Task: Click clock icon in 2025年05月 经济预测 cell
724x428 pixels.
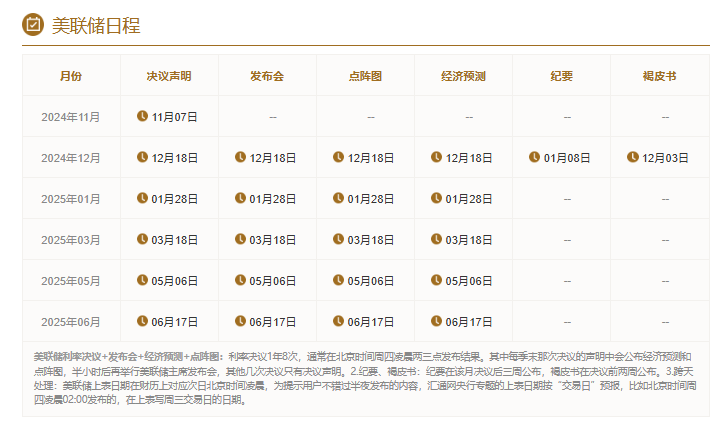Action: [436, 280]
